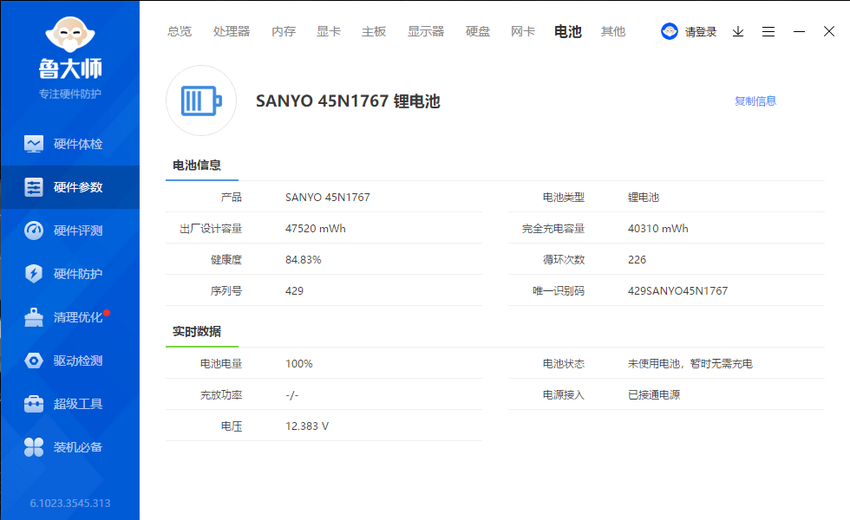Click the 鲁大师 monkey logo icon
The height and width of the screenshot is (520, 850).
[x=70, y=34]
